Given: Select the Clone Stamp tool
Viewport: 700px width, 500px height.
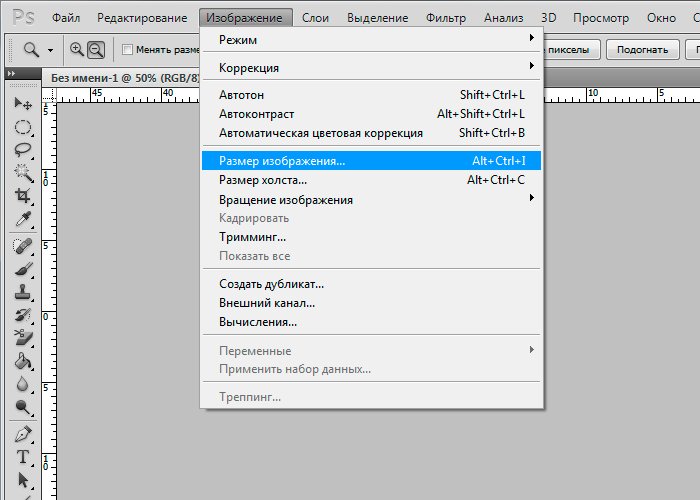Looking at the screenshot, I should [x=23, y=293].
